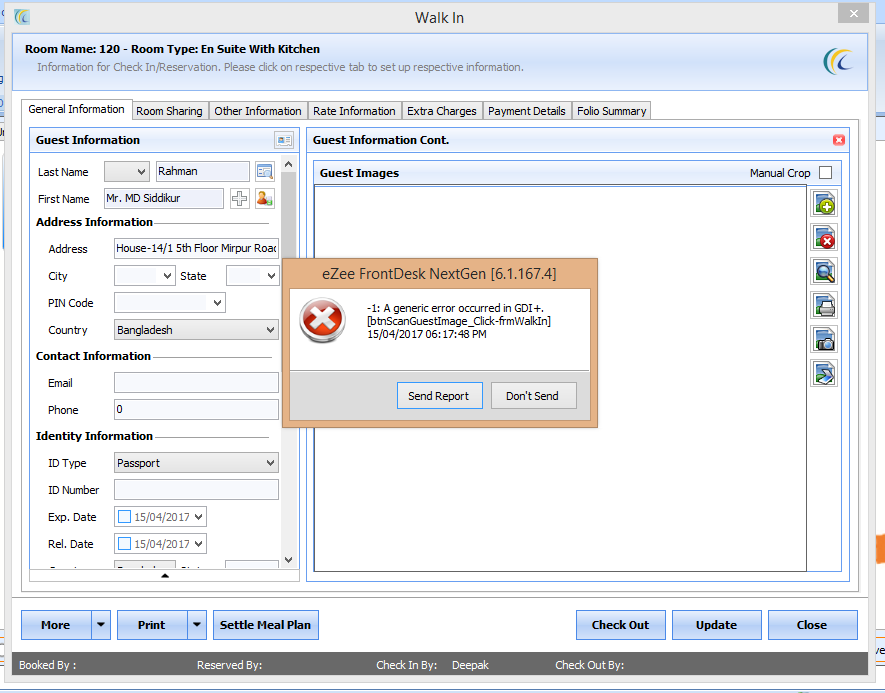Click the 'Deepak' Check In By value
885x693 pixels.
(x=470, y=665)
